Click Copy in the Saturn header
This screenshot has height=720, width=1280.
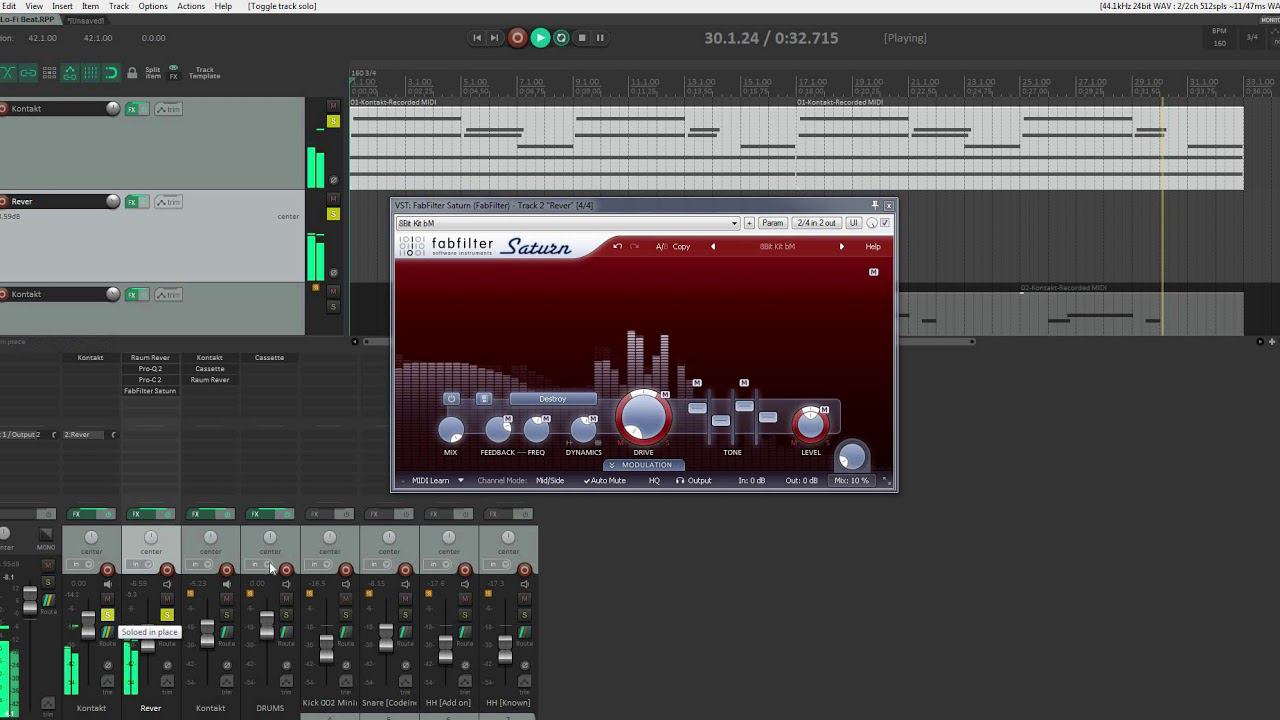[x=681, y=247]
